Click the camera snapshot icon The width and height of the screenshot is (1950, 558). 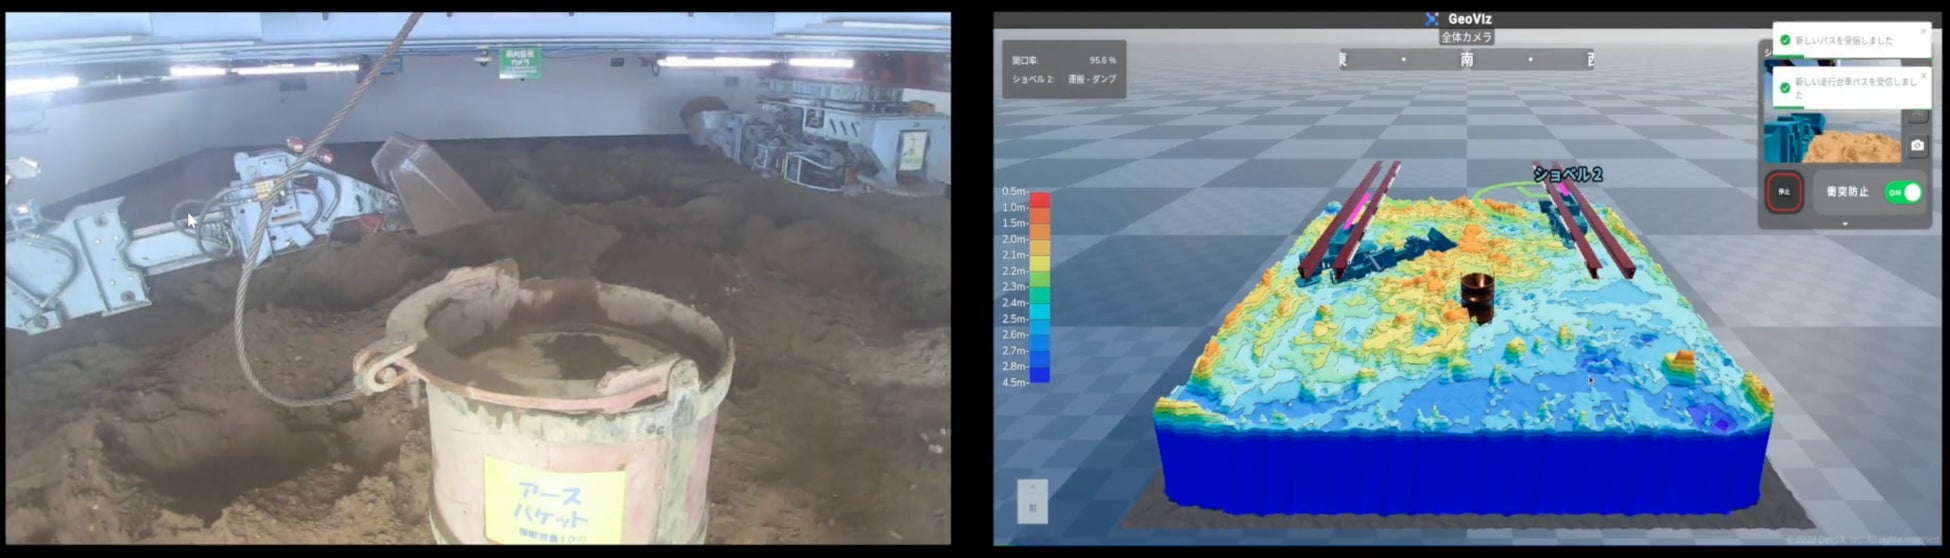point(1917,146)
